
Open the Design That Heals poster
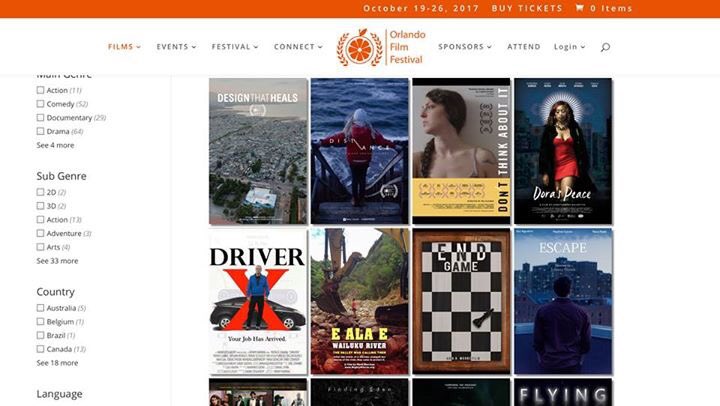click(258, 151)
